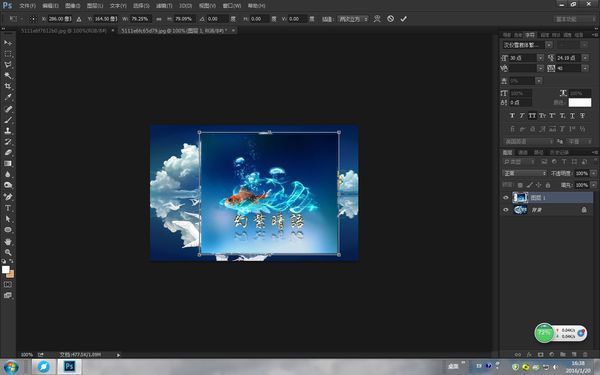This screenshot has height=375, width=600.
Task: Select the Eraser tool
Action: point(8,152)
